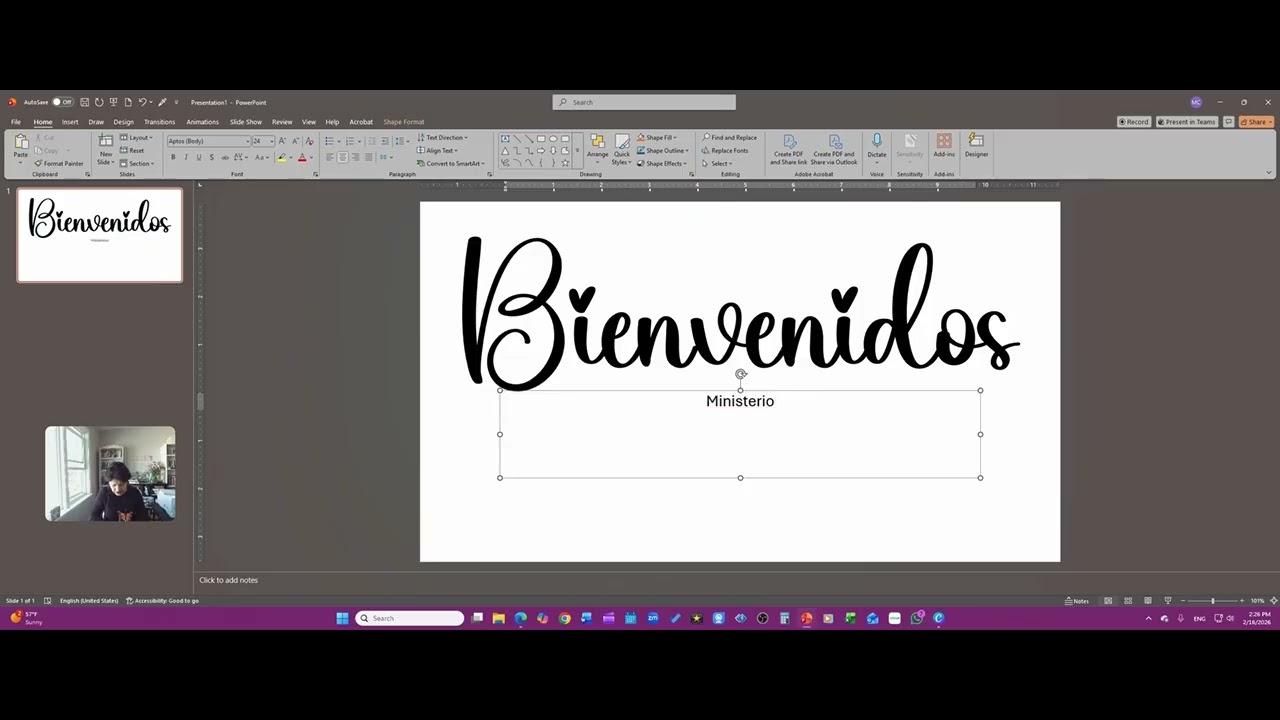Click the Arrange button
The image size is (1280, 720).
pos(598,146)
